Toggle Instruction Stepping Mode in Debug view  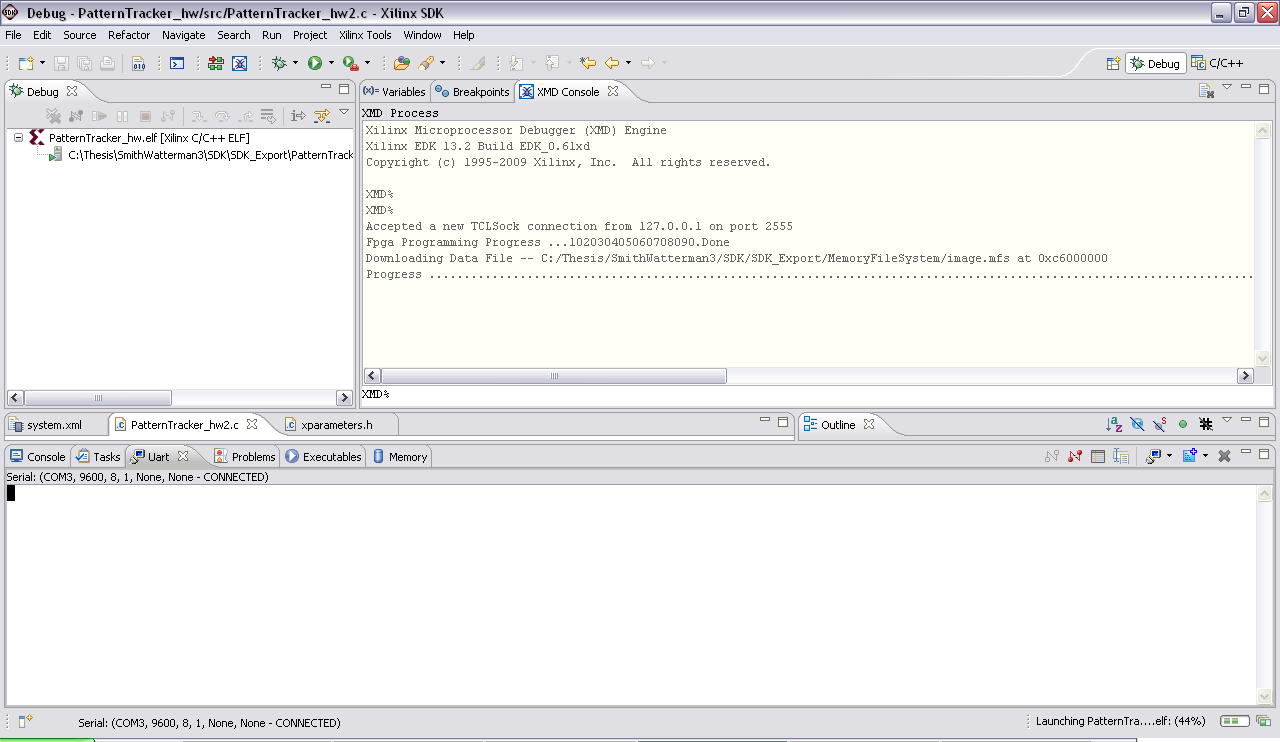pyautogui.click(x=298, y=116)
